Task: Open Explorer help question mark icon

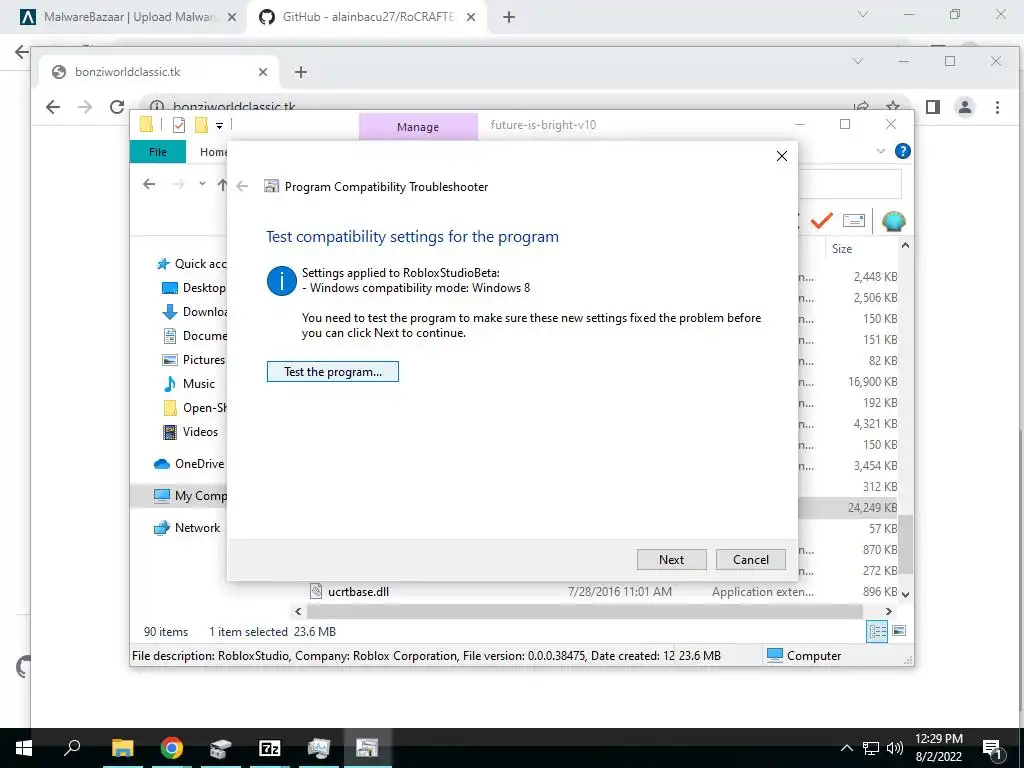Action: [903, 152]
